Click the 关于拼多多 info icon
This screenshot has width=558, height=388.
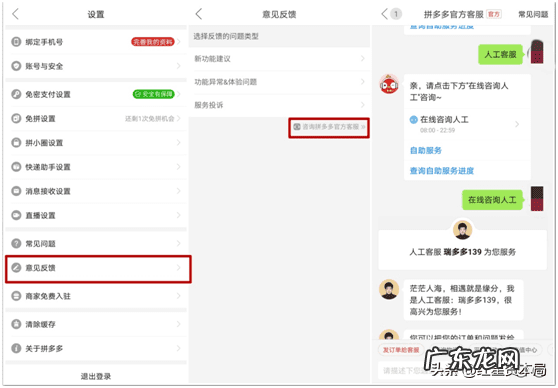pyautogui.click(x=16, y=348)
